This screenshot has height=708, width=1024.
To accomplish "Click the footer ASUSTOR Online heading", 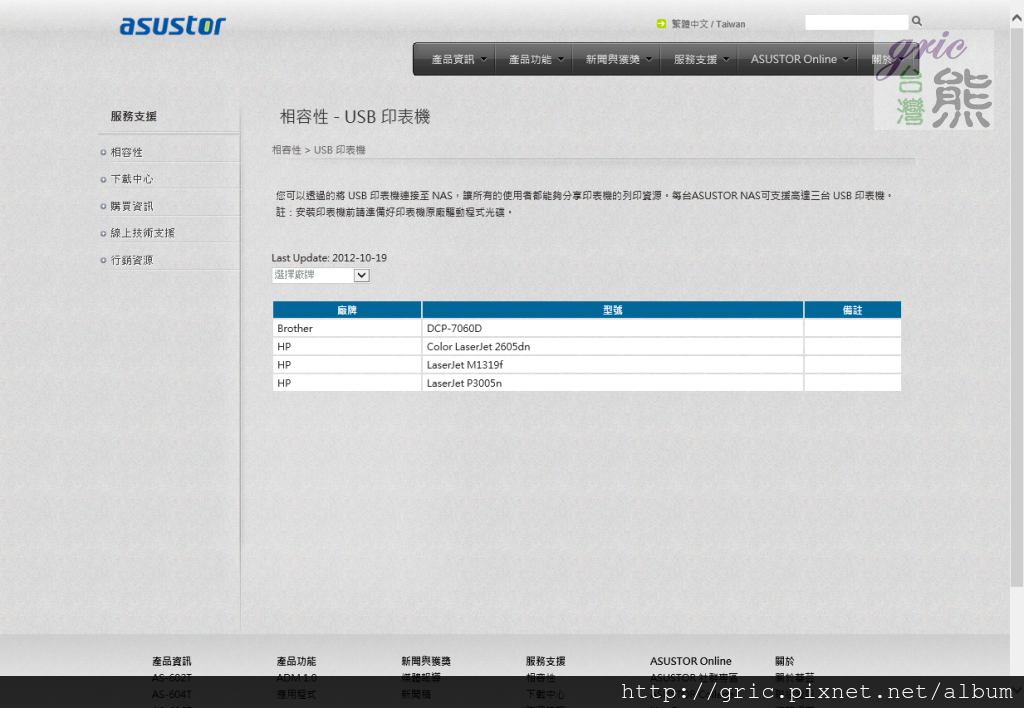I will [690, 661].
